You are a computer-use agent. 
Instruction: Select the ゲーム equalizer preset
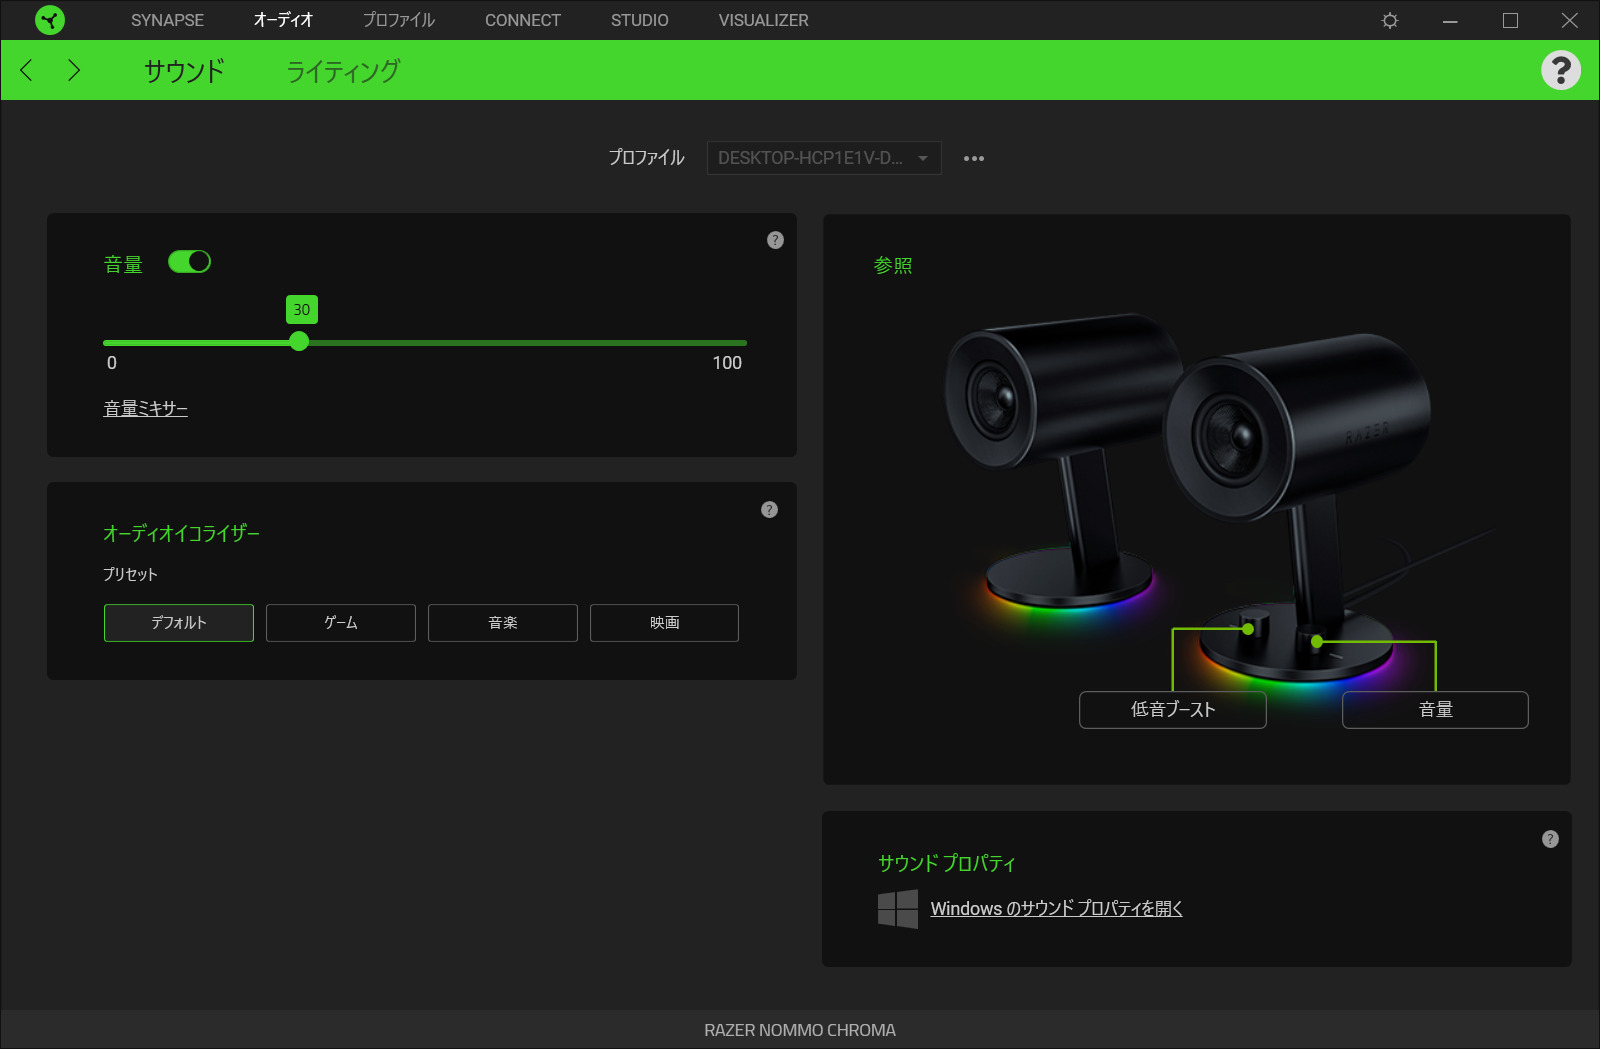(x=341, y=623)
